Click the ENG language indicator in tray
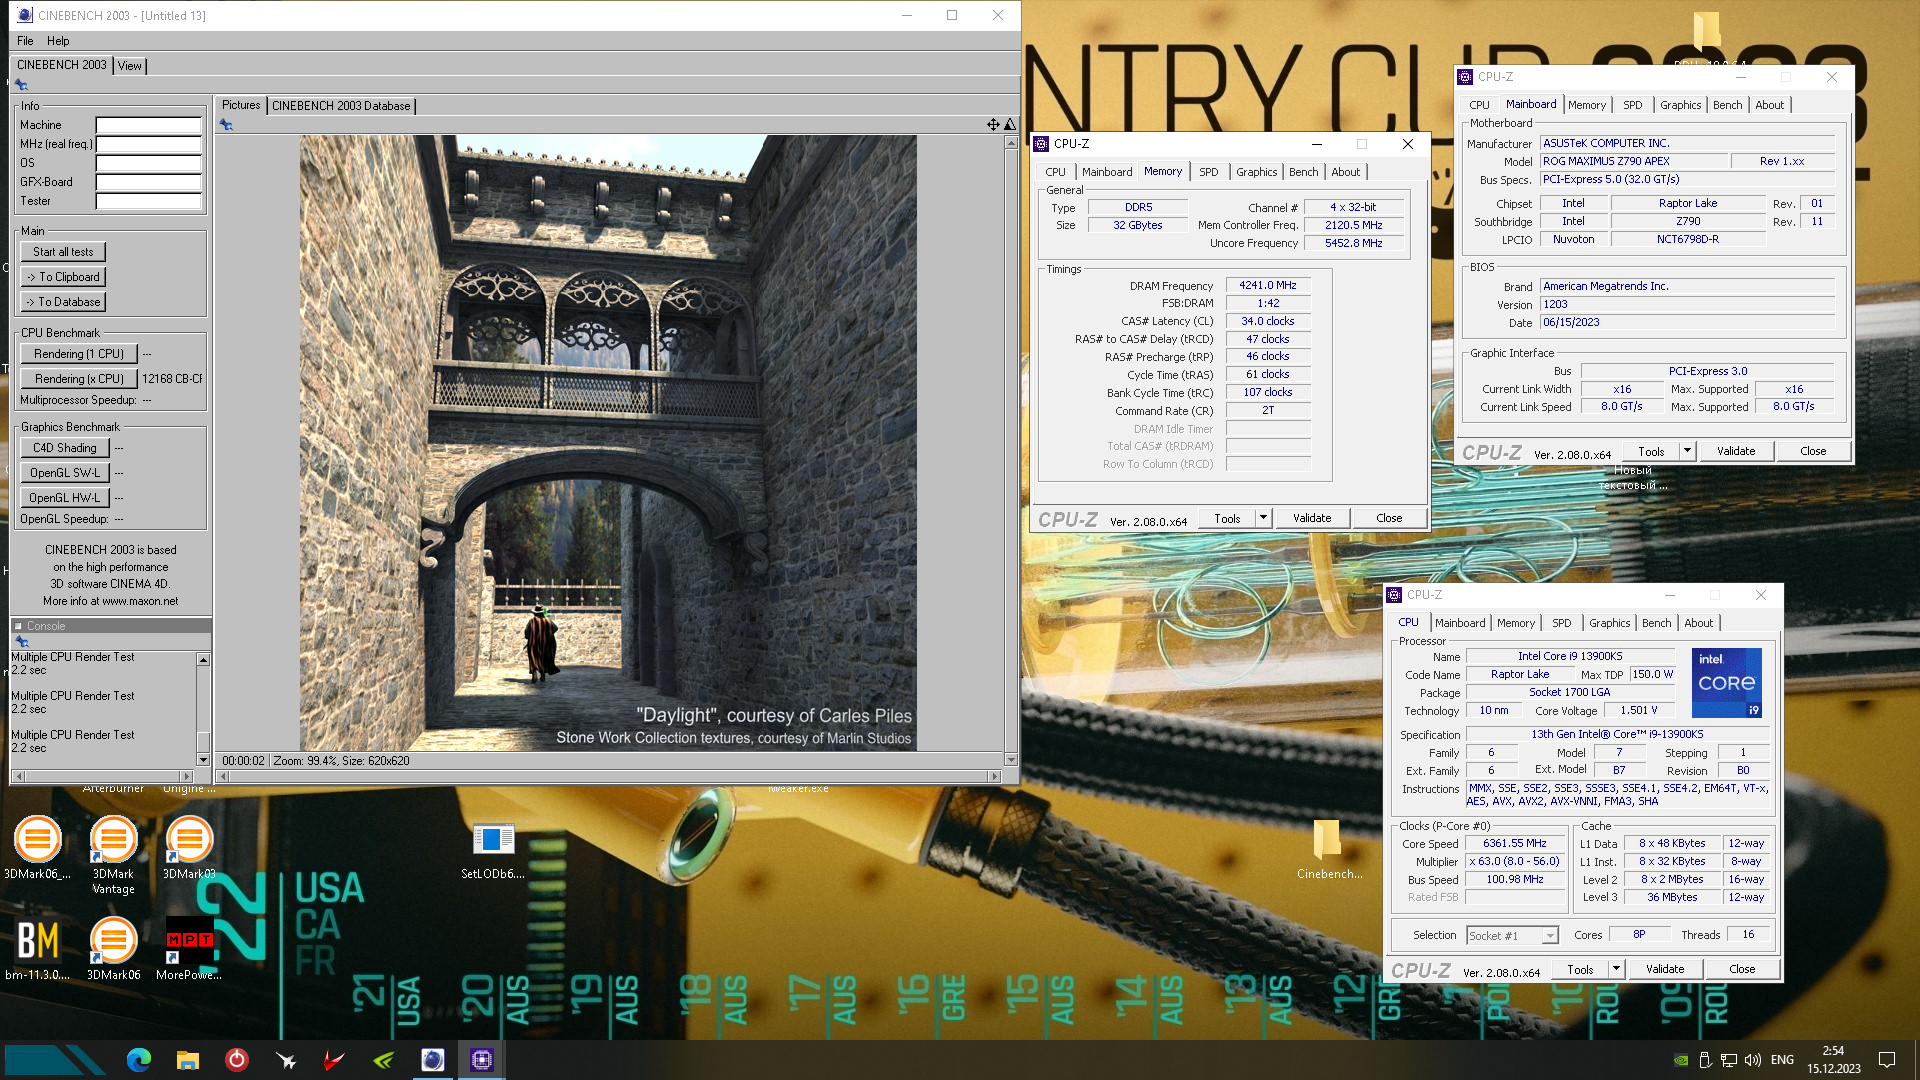 [1783, 1060]
